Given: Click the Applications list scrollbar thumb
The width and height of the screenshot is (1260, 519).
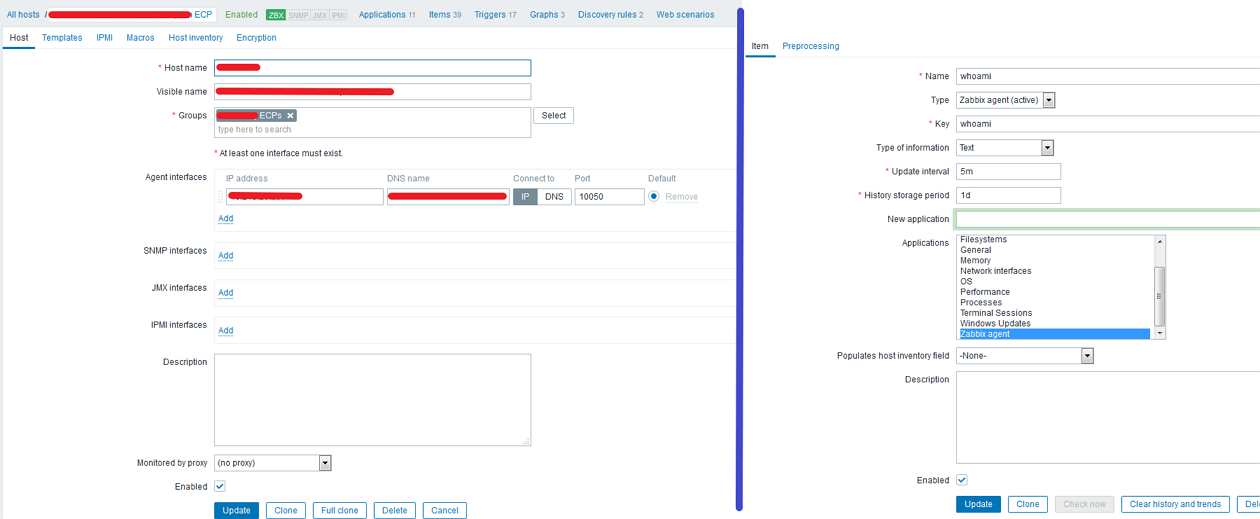Looking at the screenshot, I should pos(1160,296).
